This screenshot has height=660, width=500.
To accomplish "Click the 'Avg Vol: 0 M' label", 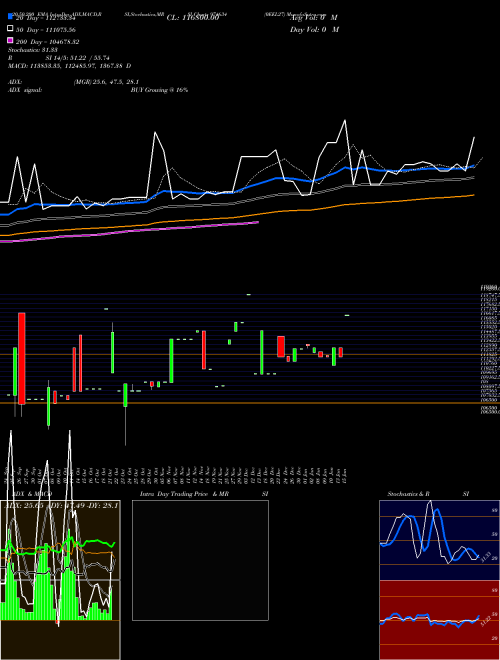I will tap(314, 18).
